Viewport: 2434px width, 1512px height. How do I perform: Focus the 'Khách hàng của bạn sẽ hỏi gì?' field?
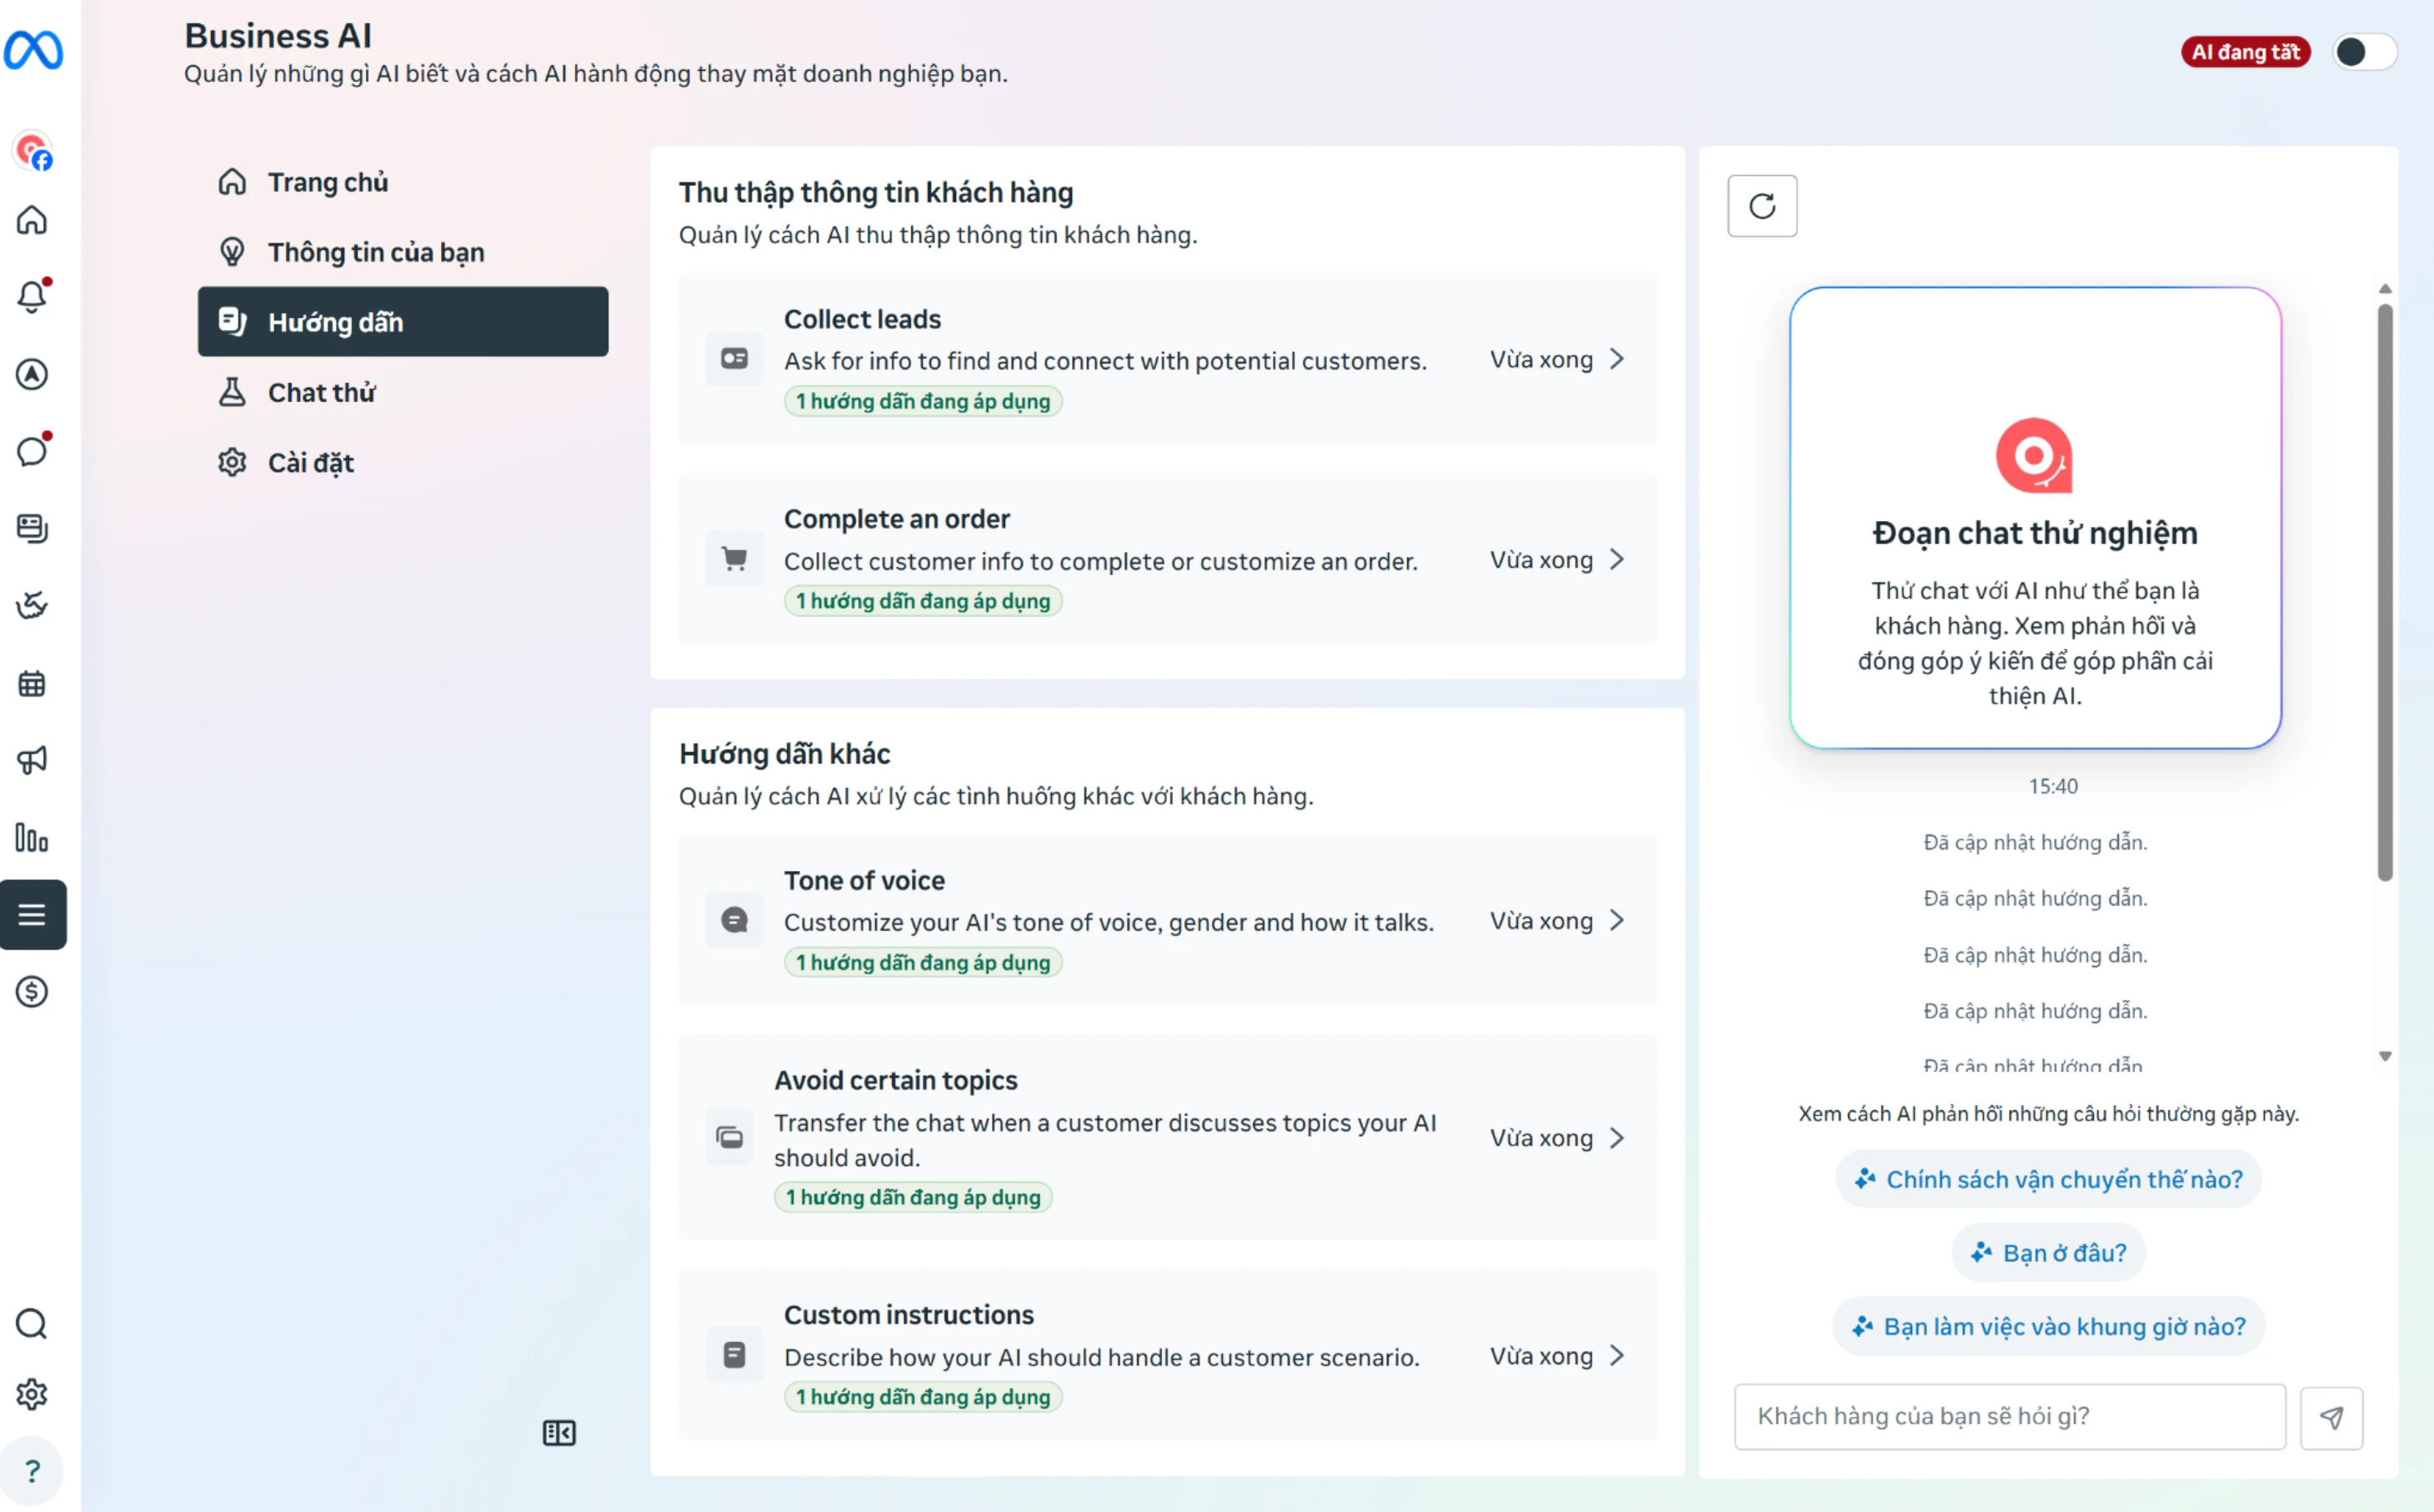point(2010,1417)
